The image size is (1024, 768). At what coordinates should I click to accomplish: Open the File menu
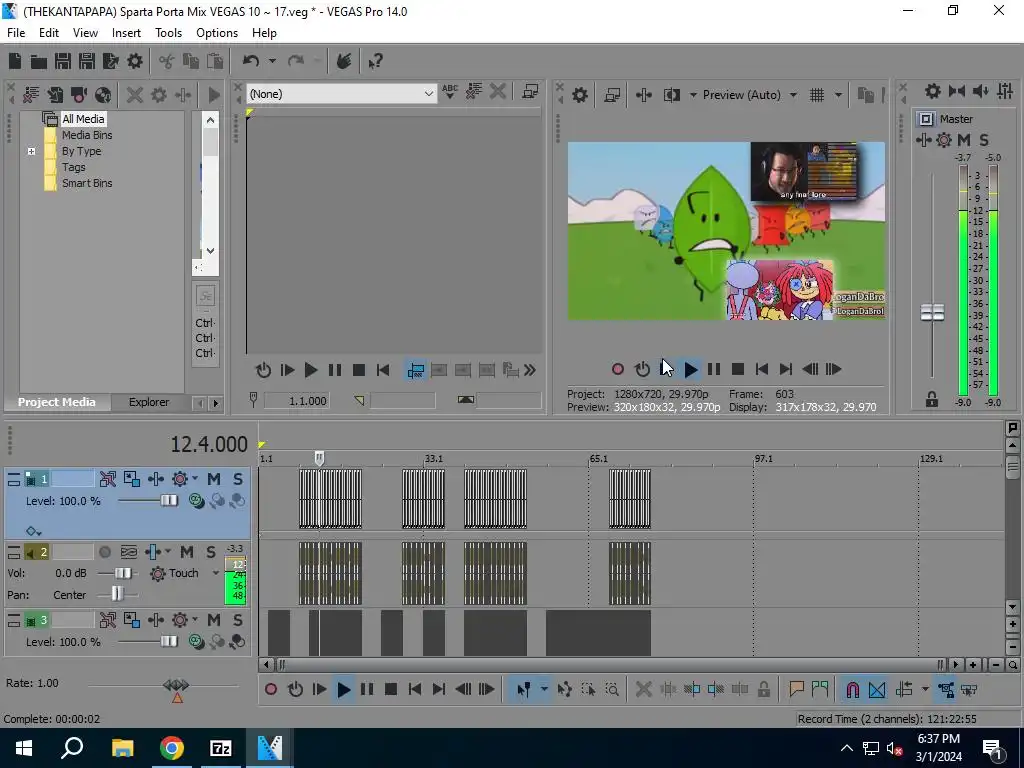[x=16, y=33]
